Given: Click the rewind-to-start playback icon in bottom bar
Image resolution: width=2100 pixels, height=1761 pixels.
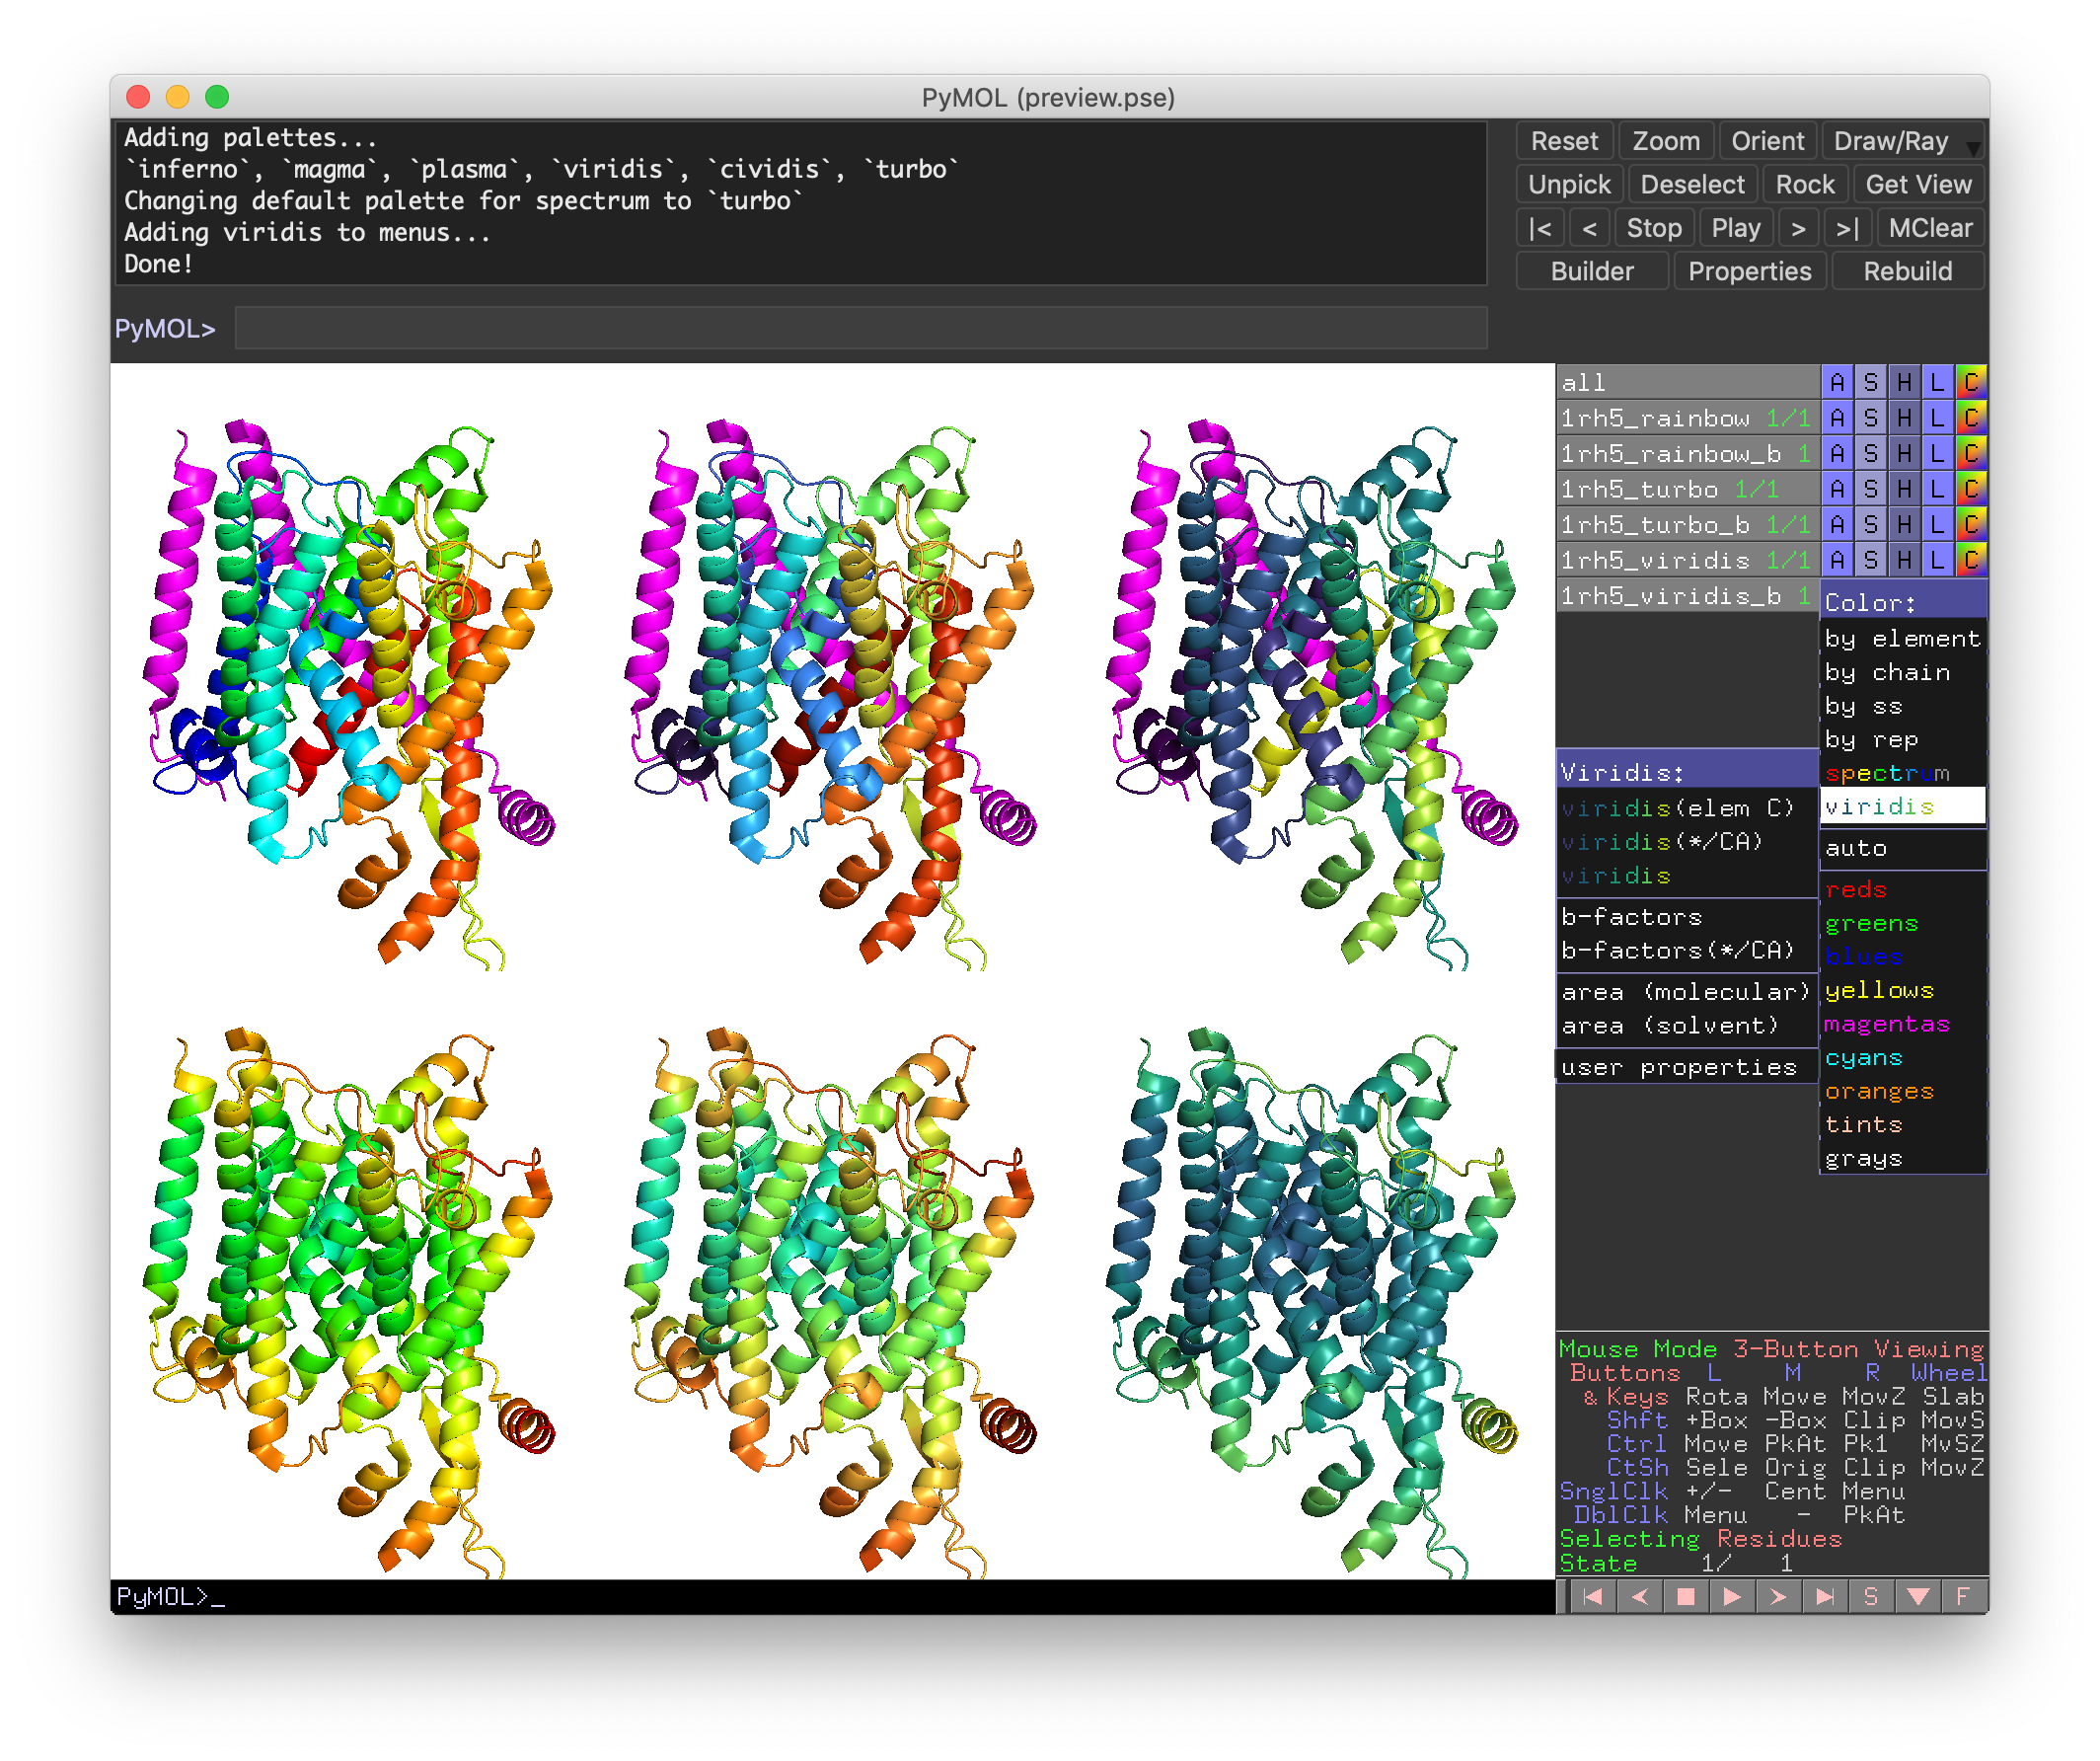Looking at the screenshot, I should 1593,1596.
